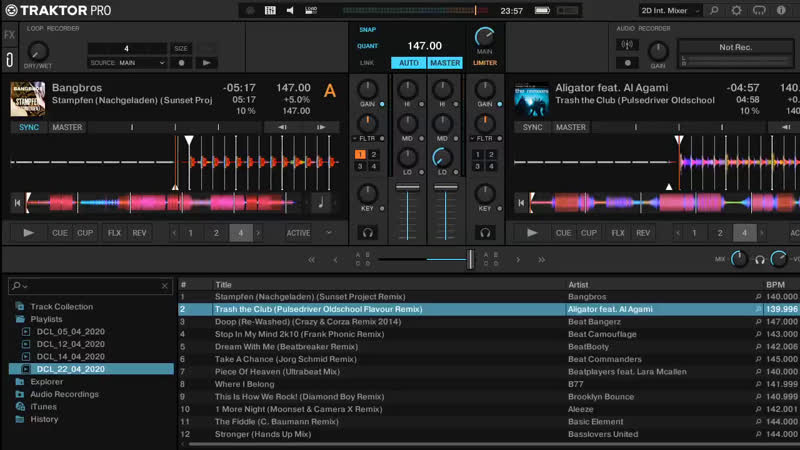Toggle Deck B headphone cue button
The height and width of the screenshot is (450, 800).
(485, 233)
